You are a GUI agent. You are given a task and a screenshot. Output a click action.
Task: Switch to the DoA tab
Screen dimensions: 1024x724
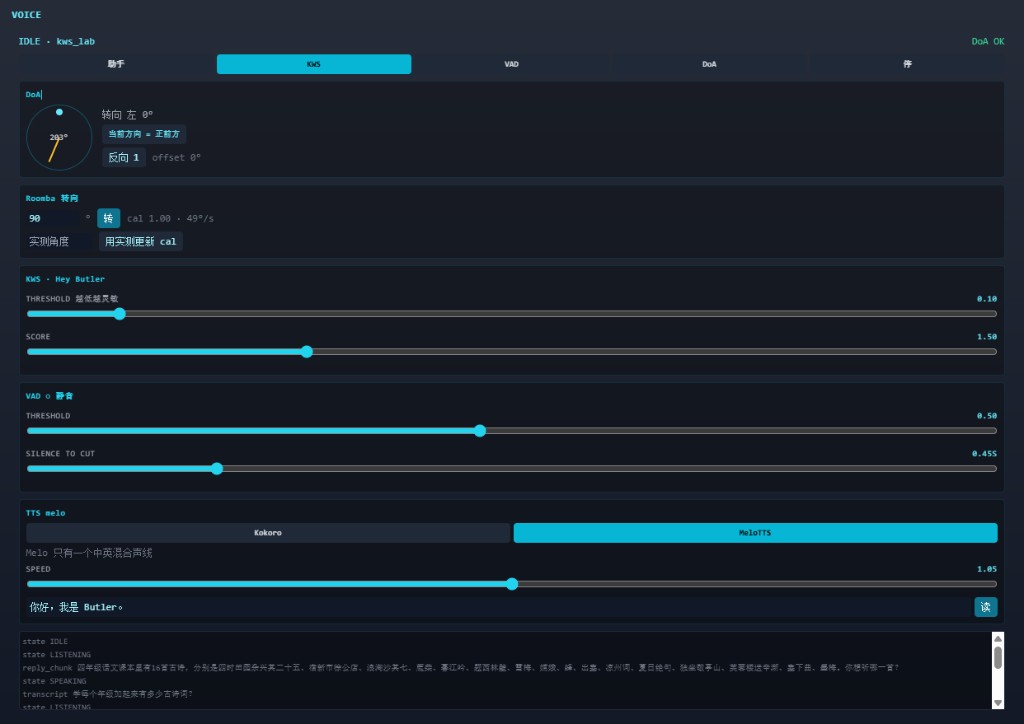coord(709,64)
